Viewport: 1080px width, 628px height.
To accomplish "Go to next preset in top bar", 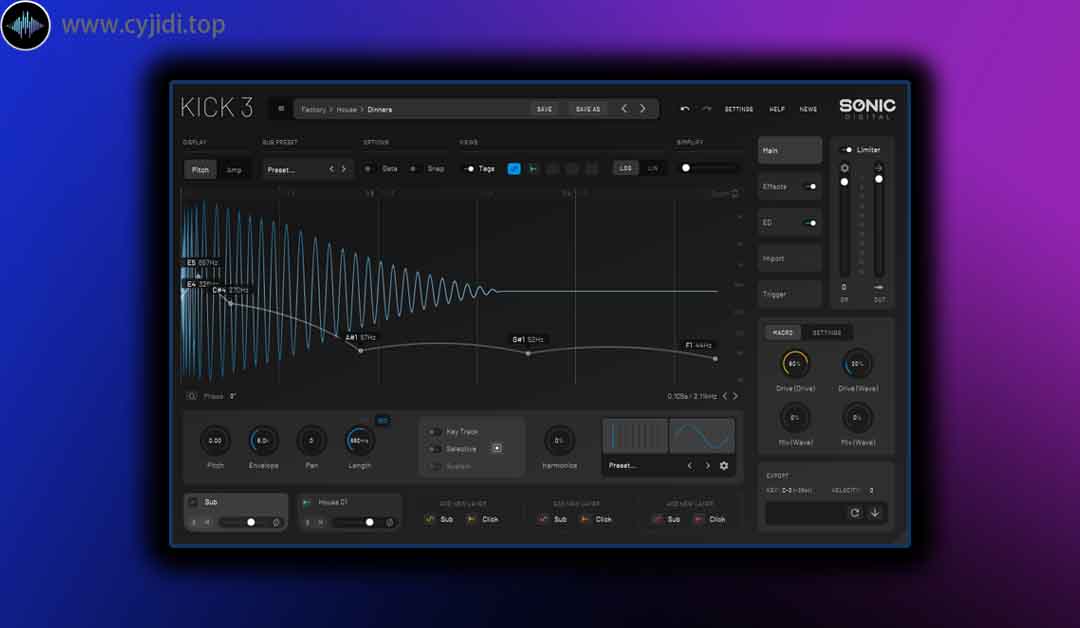I will click(643, 109).
